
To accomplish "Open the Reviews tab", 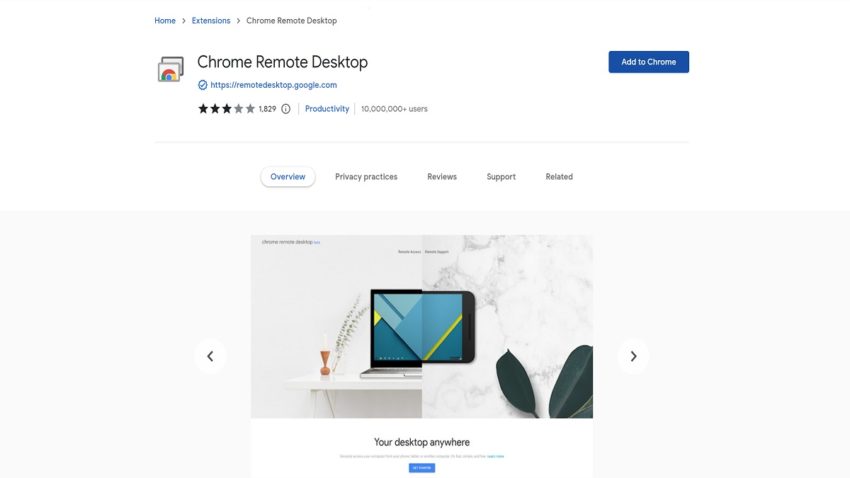I will pos(442,177).
